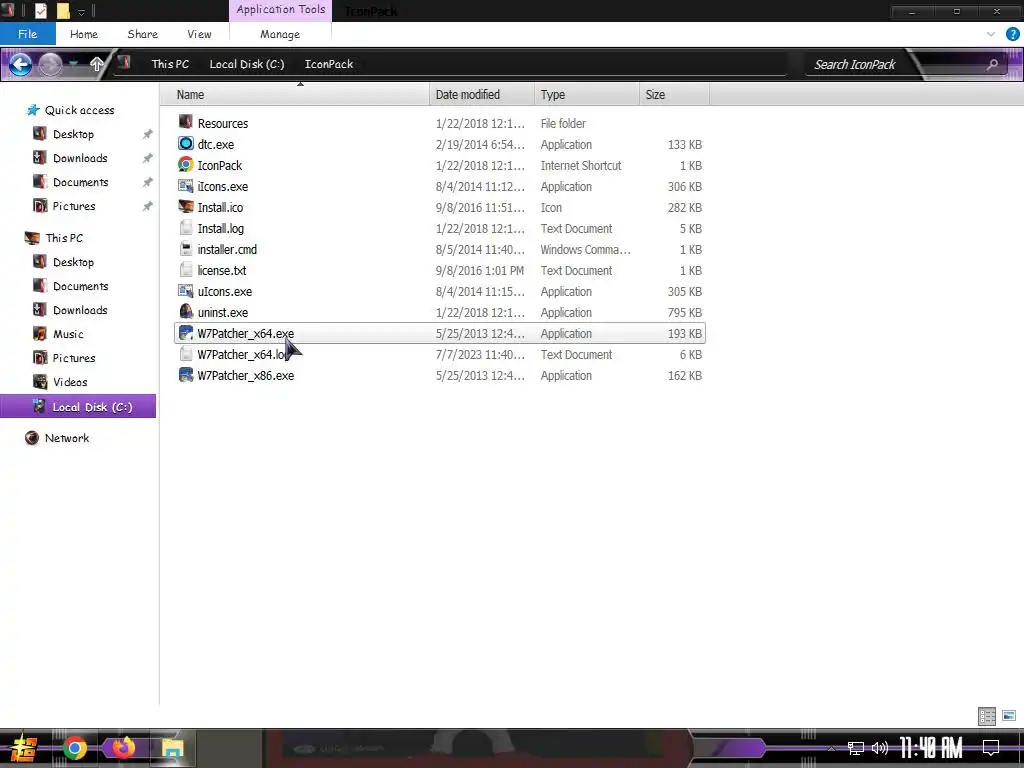Click the Properties quick access icon
This screenshot has width=1024, height=768.
[x=40, y=10]
